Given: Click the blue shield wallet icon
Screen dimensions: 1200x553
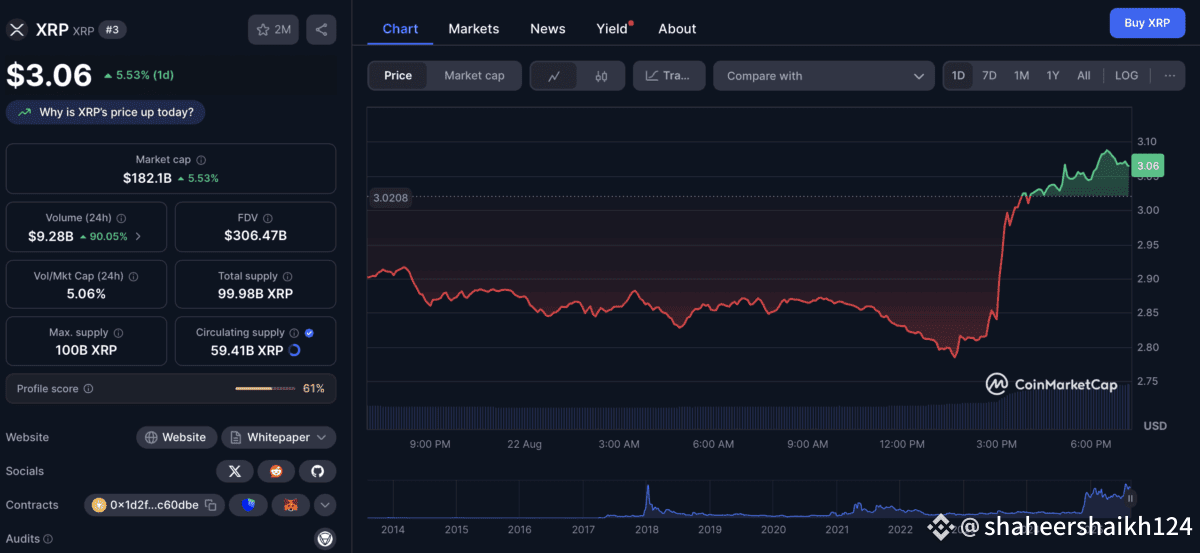Looking at the screenshot, I should point(248,505).
